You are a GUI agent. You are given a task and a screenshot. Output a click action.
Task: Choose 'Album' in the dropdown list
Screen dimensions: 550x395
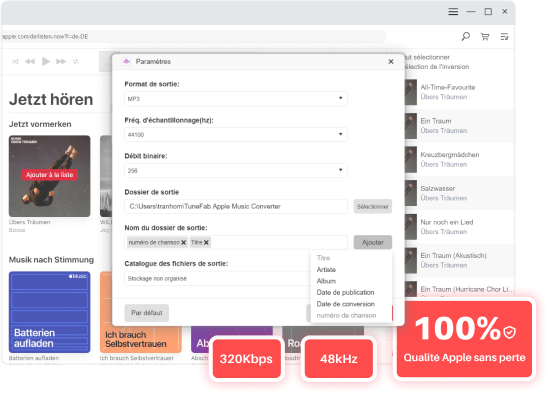click(x=326, y=281)
